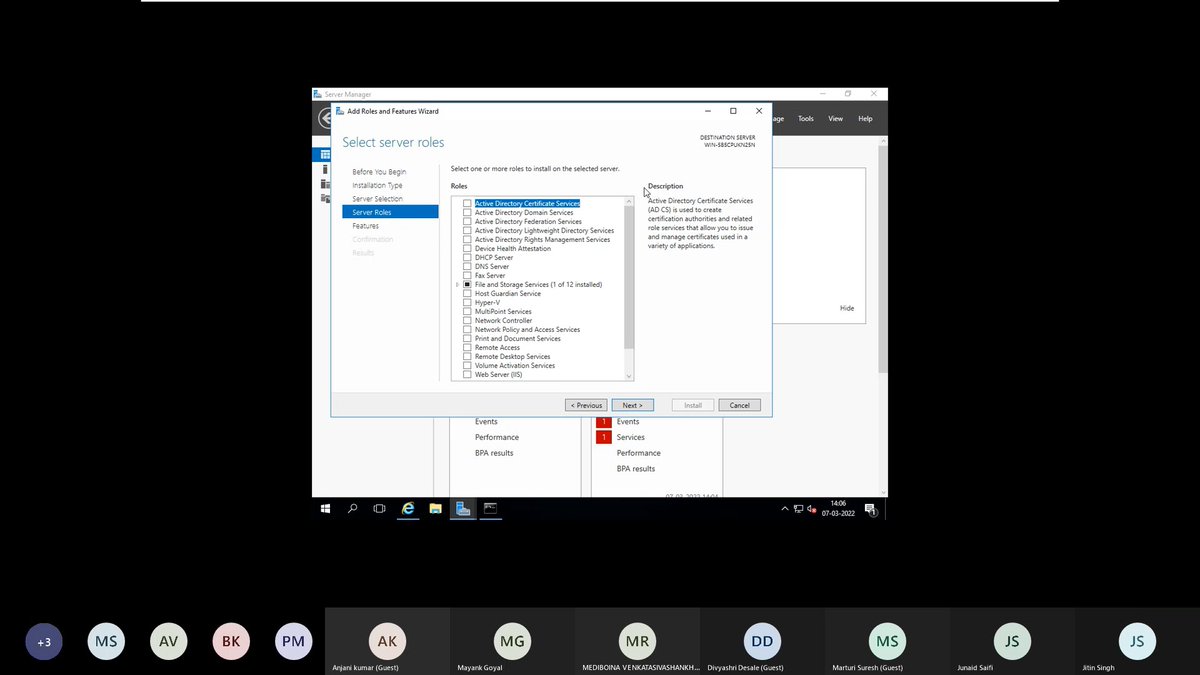Open Task View on the taskbar

(x=379, y=508)
